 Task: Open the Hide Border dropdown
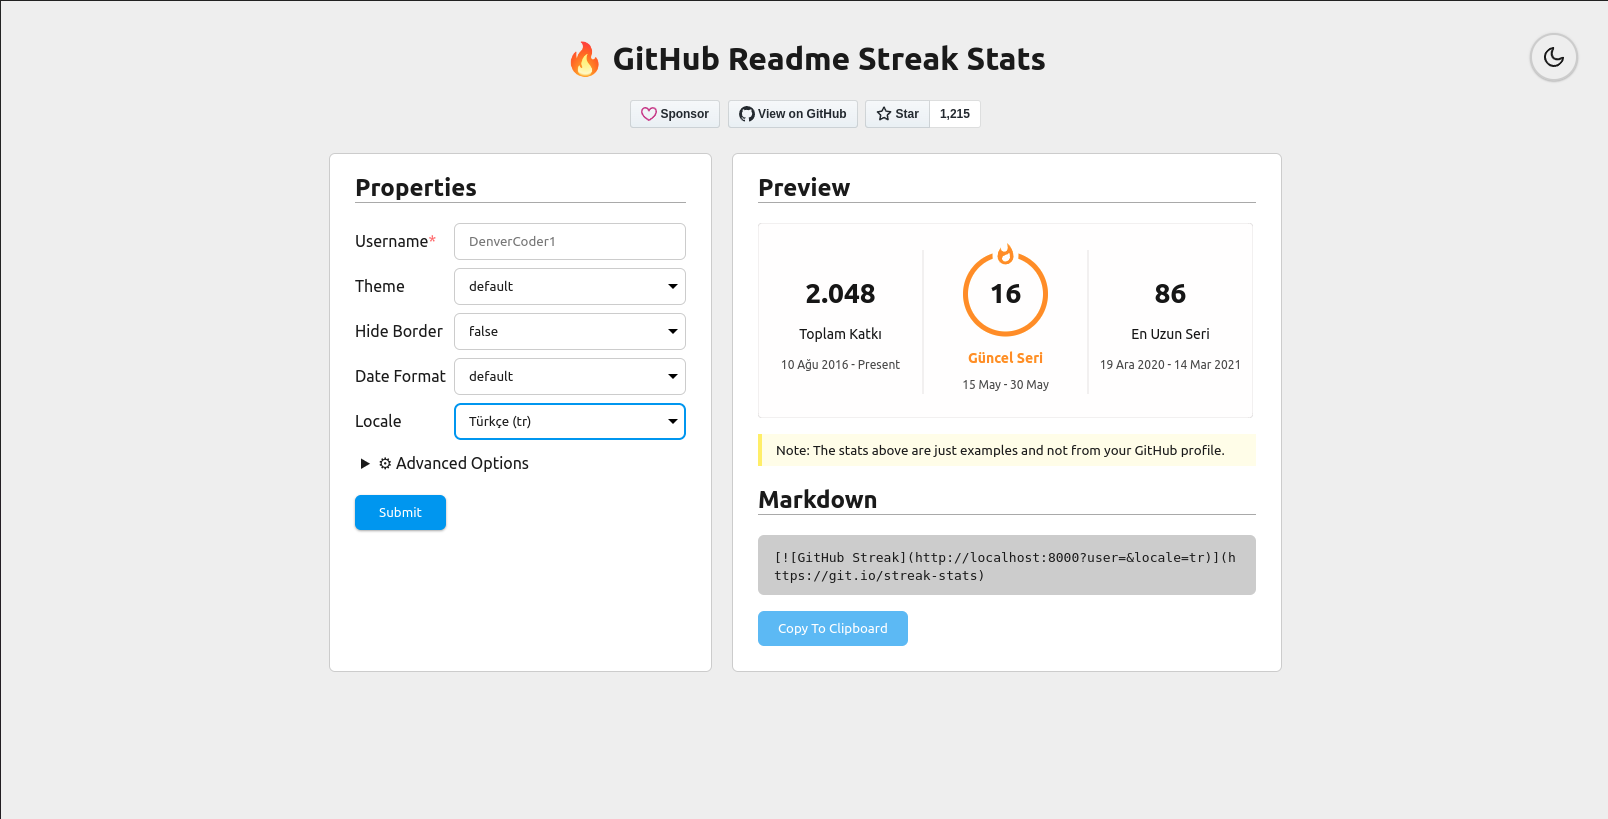tap(570, 331)
